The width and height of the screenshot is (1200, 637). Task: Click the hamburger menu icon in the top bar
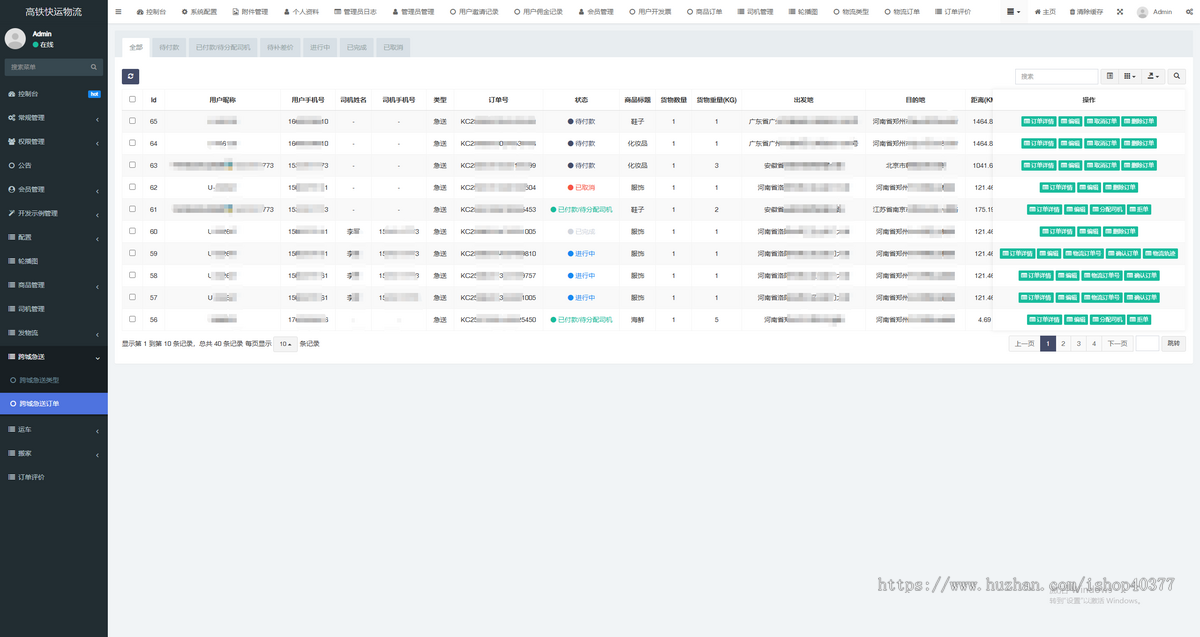pyautogui.click(x=119, y=12)
